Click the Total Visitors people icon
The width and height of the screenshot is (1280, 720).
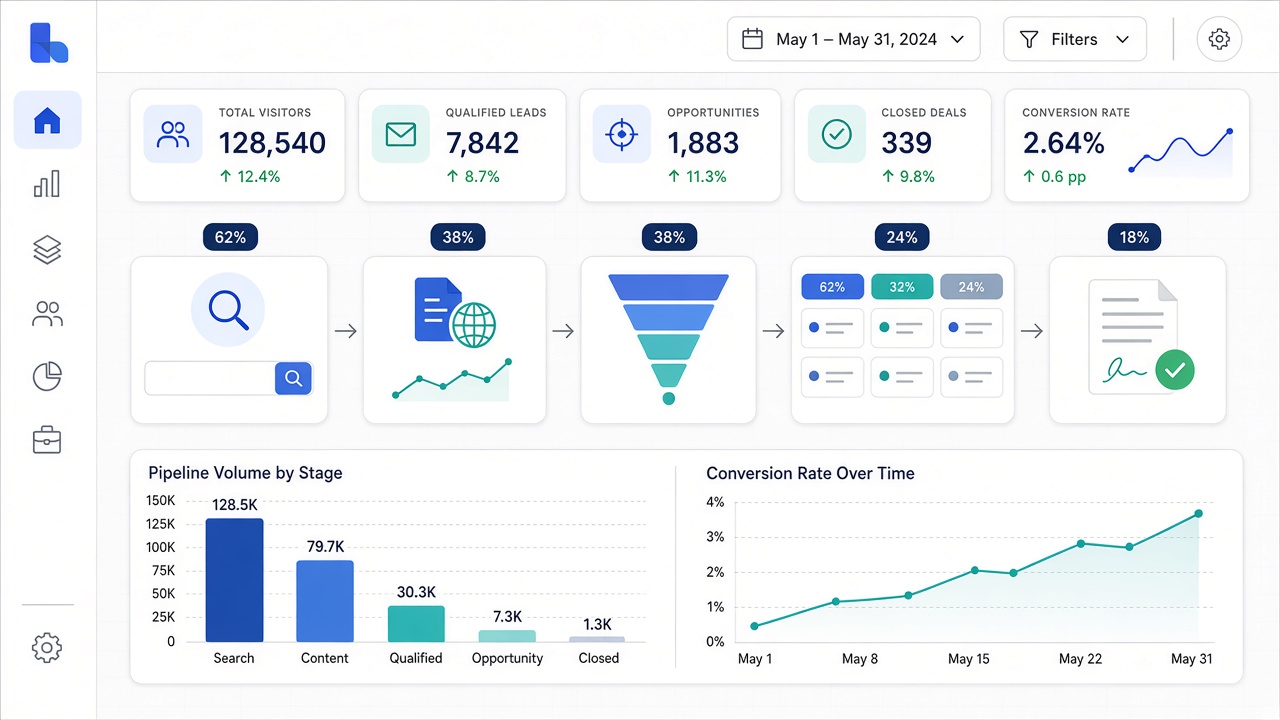click(173, 135)
